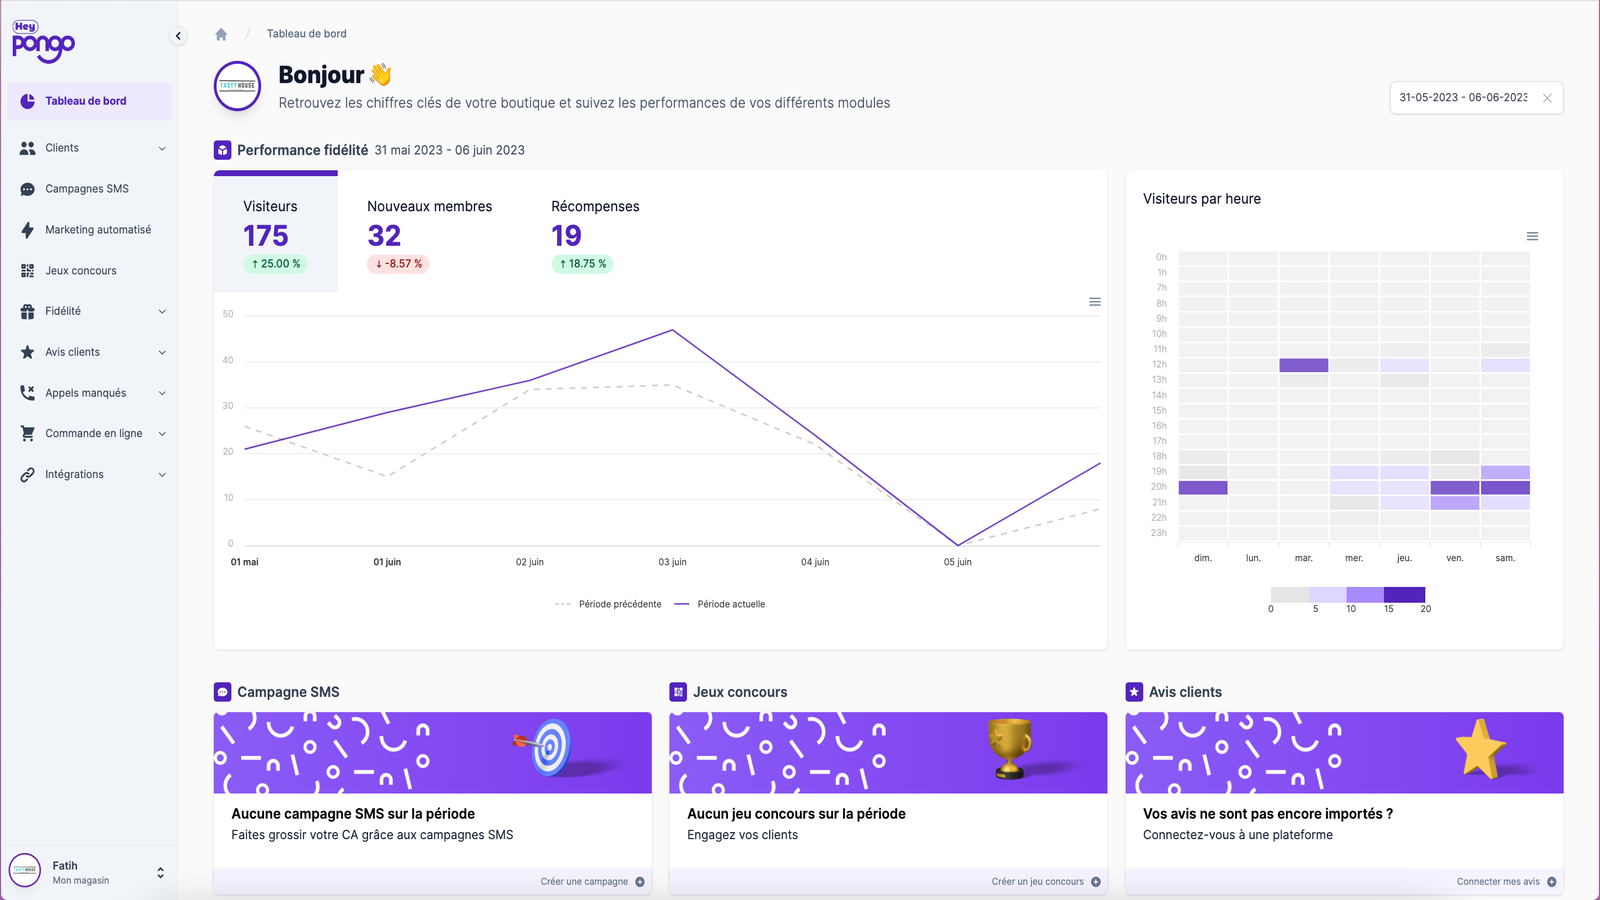Click the Intégrations link icon

(x=27, y=475)
